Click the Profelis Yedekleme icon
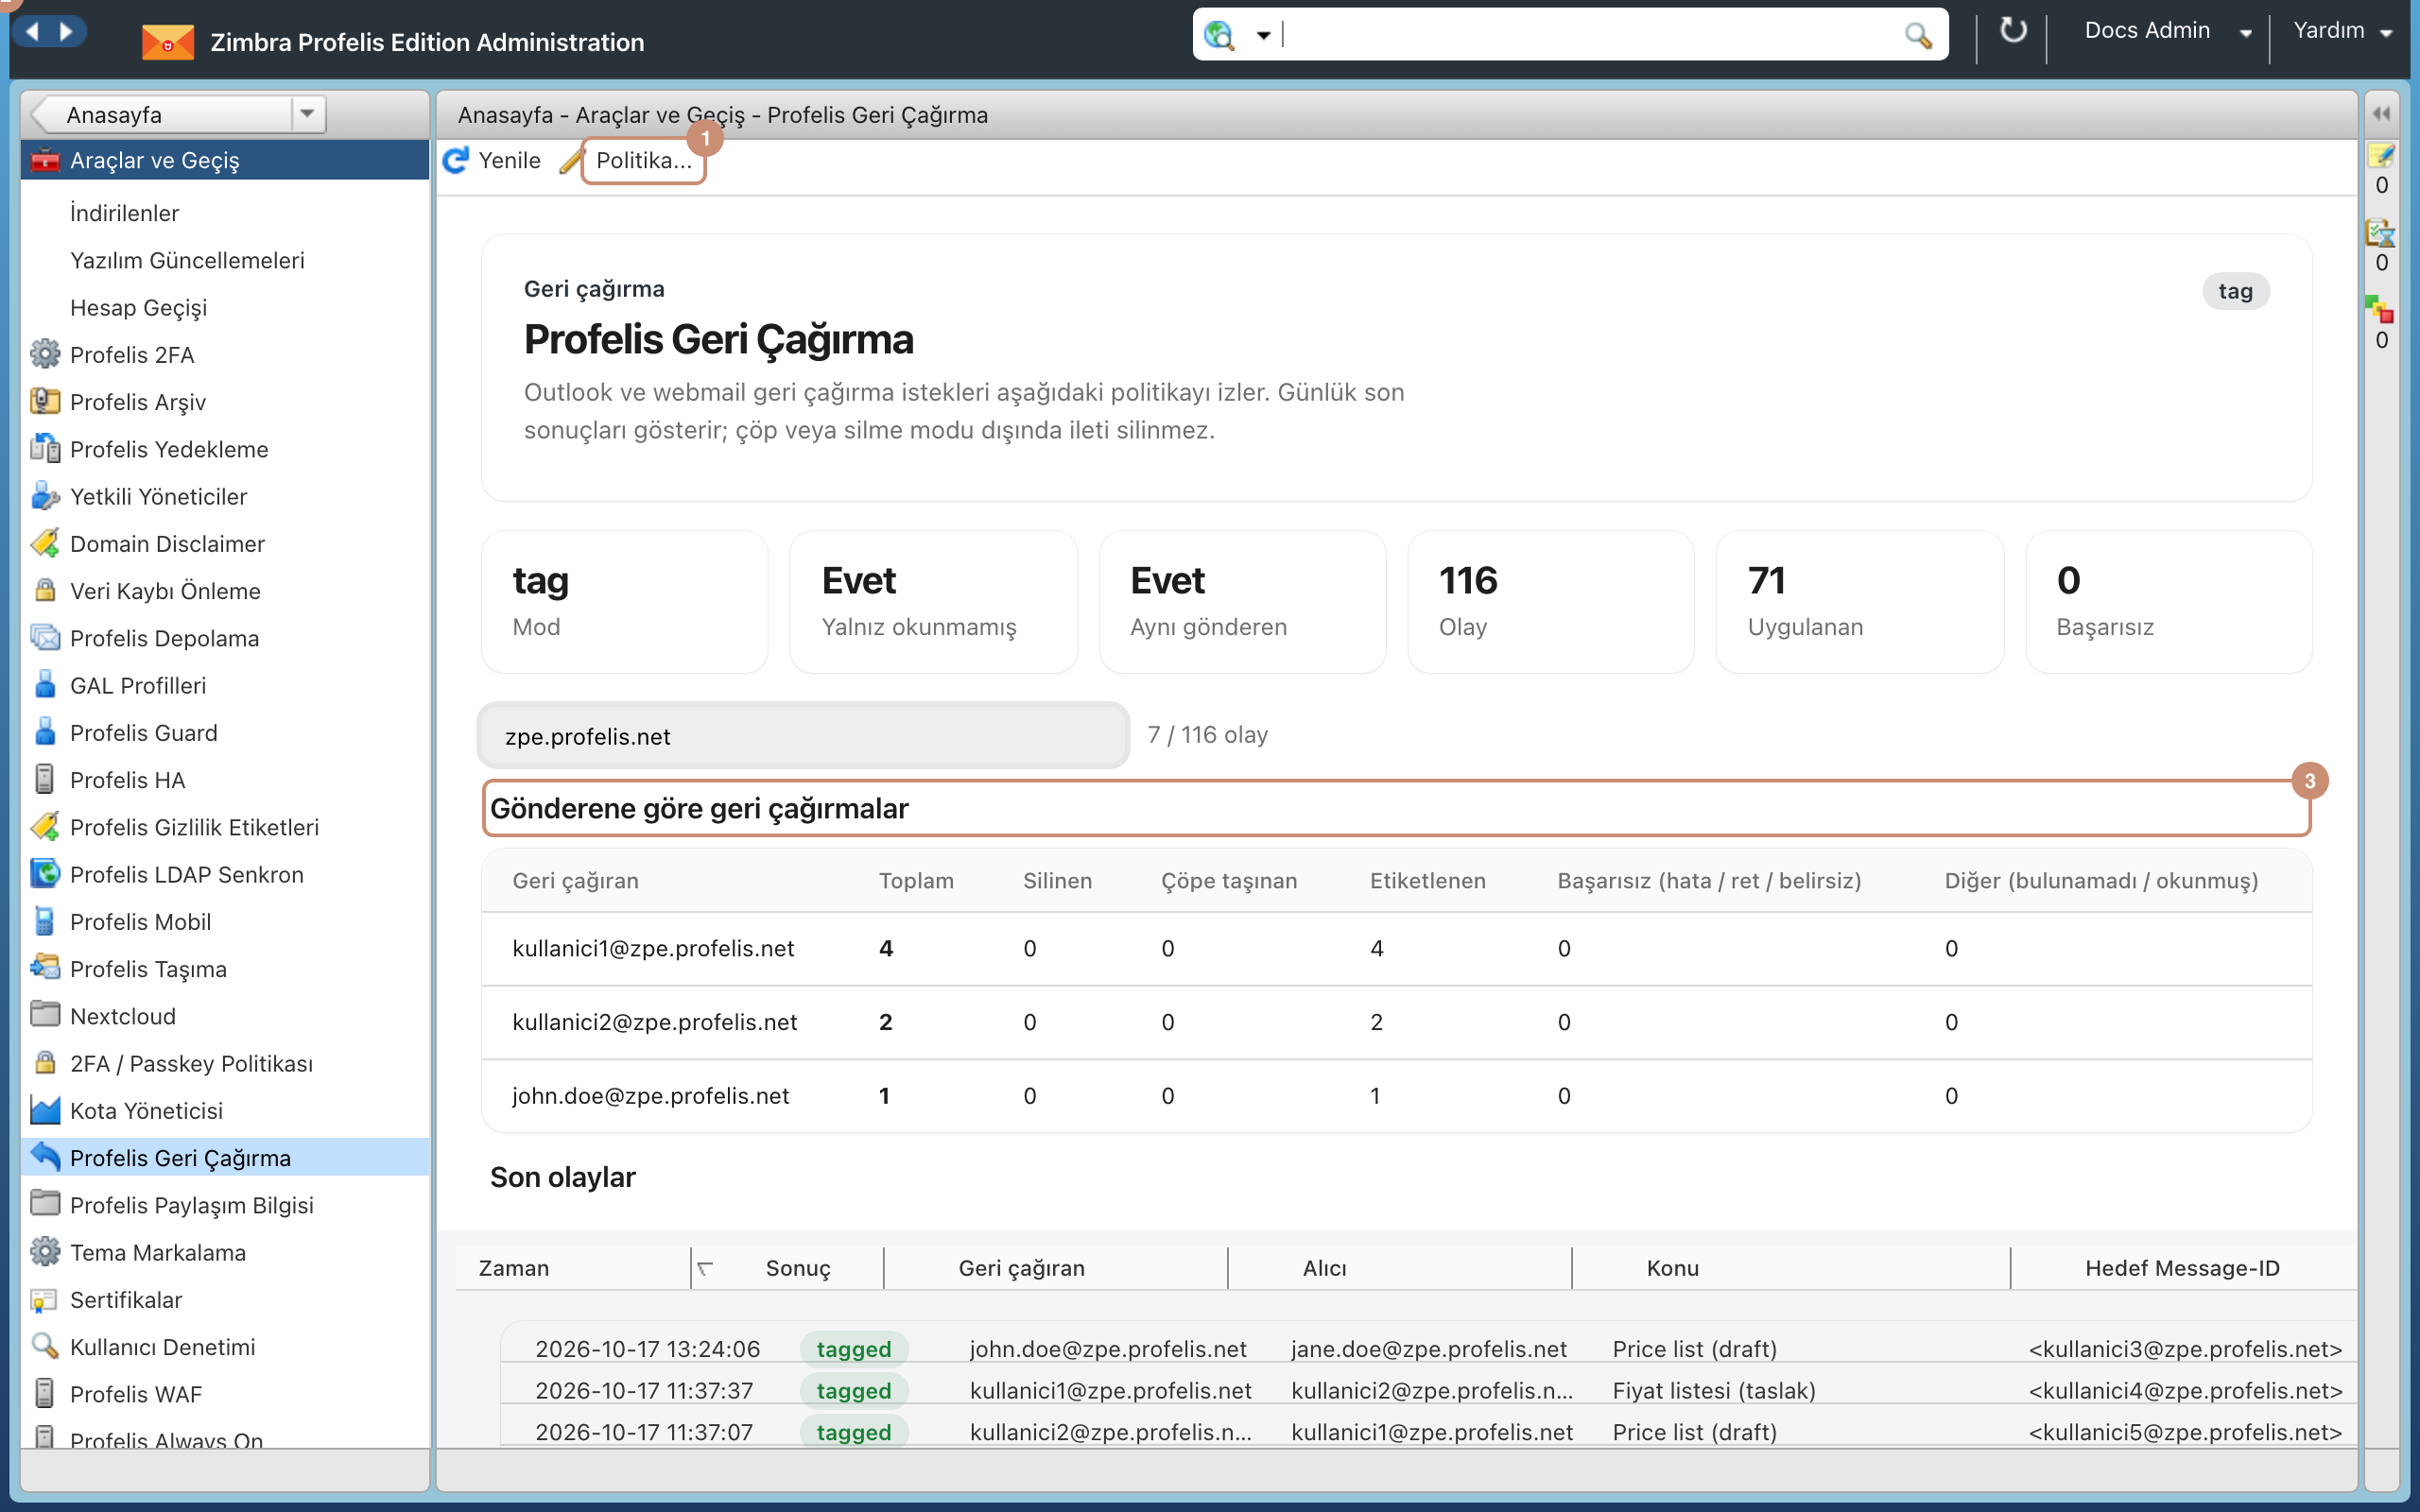Screen dimensions: 2420x1512 tap(45, 448)
